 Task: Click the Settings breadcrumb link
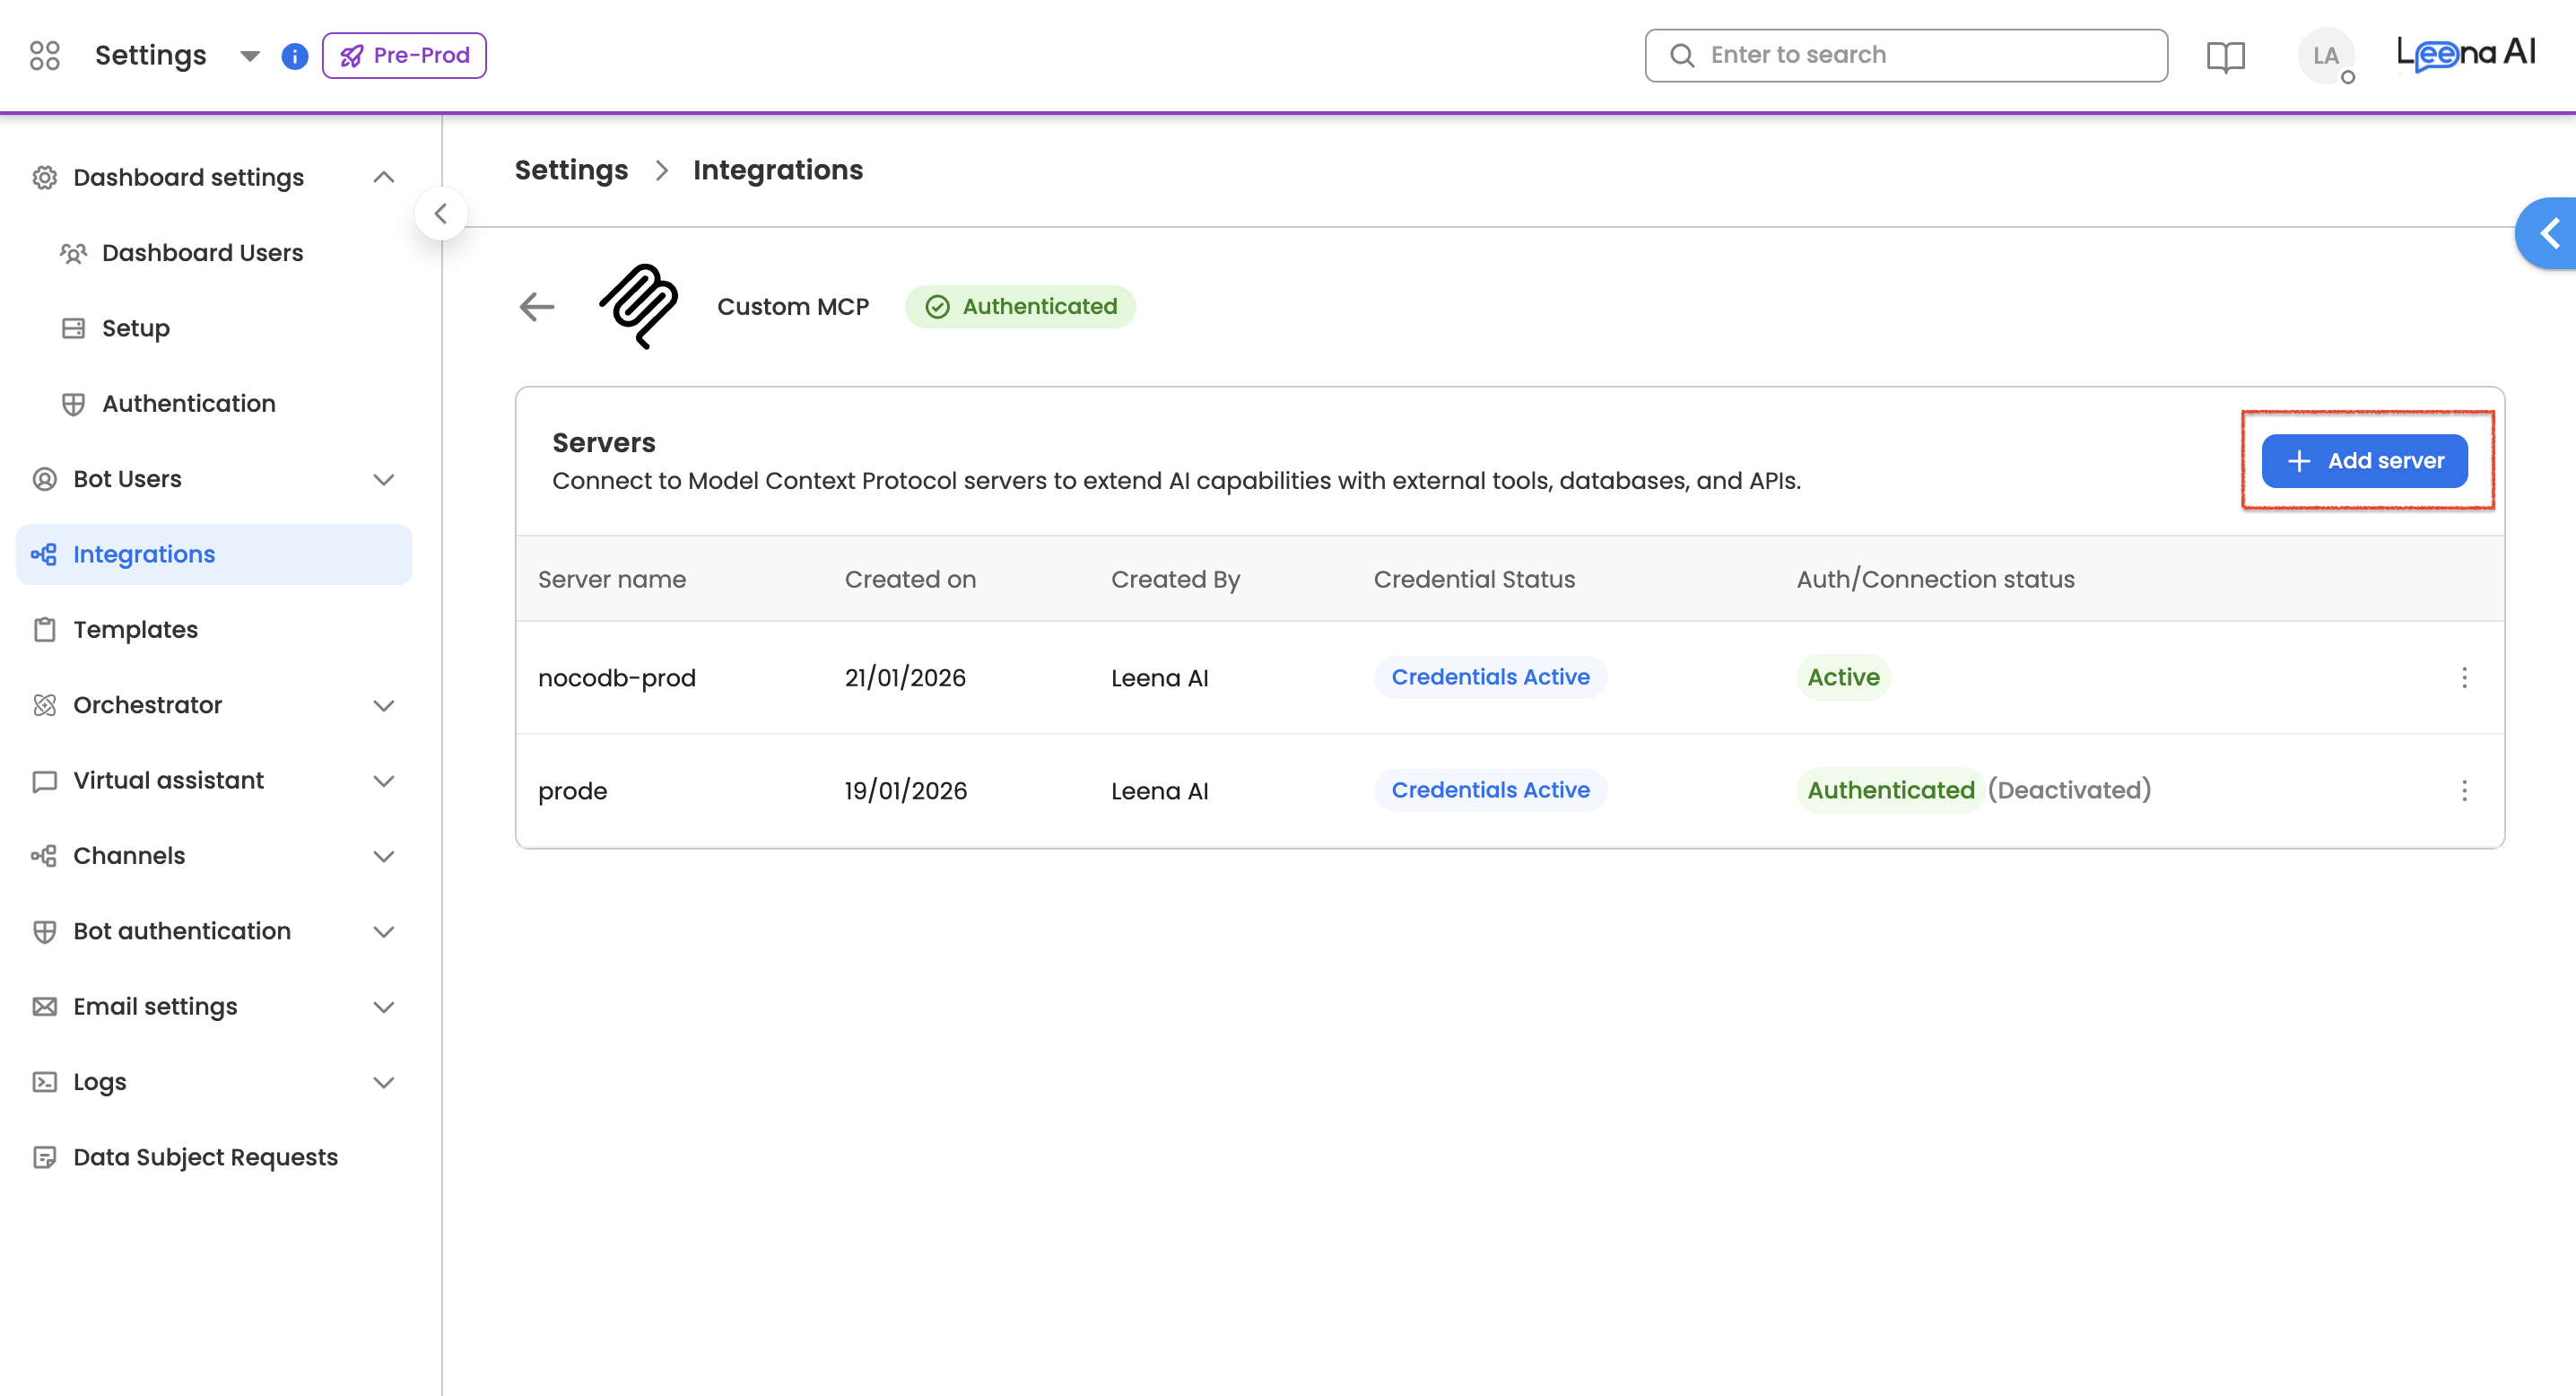click(571, 170)
